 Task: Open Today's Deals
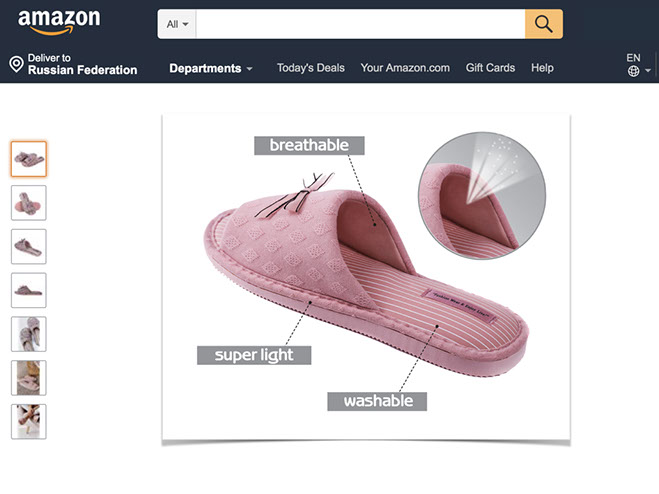[x=311, y=68]
